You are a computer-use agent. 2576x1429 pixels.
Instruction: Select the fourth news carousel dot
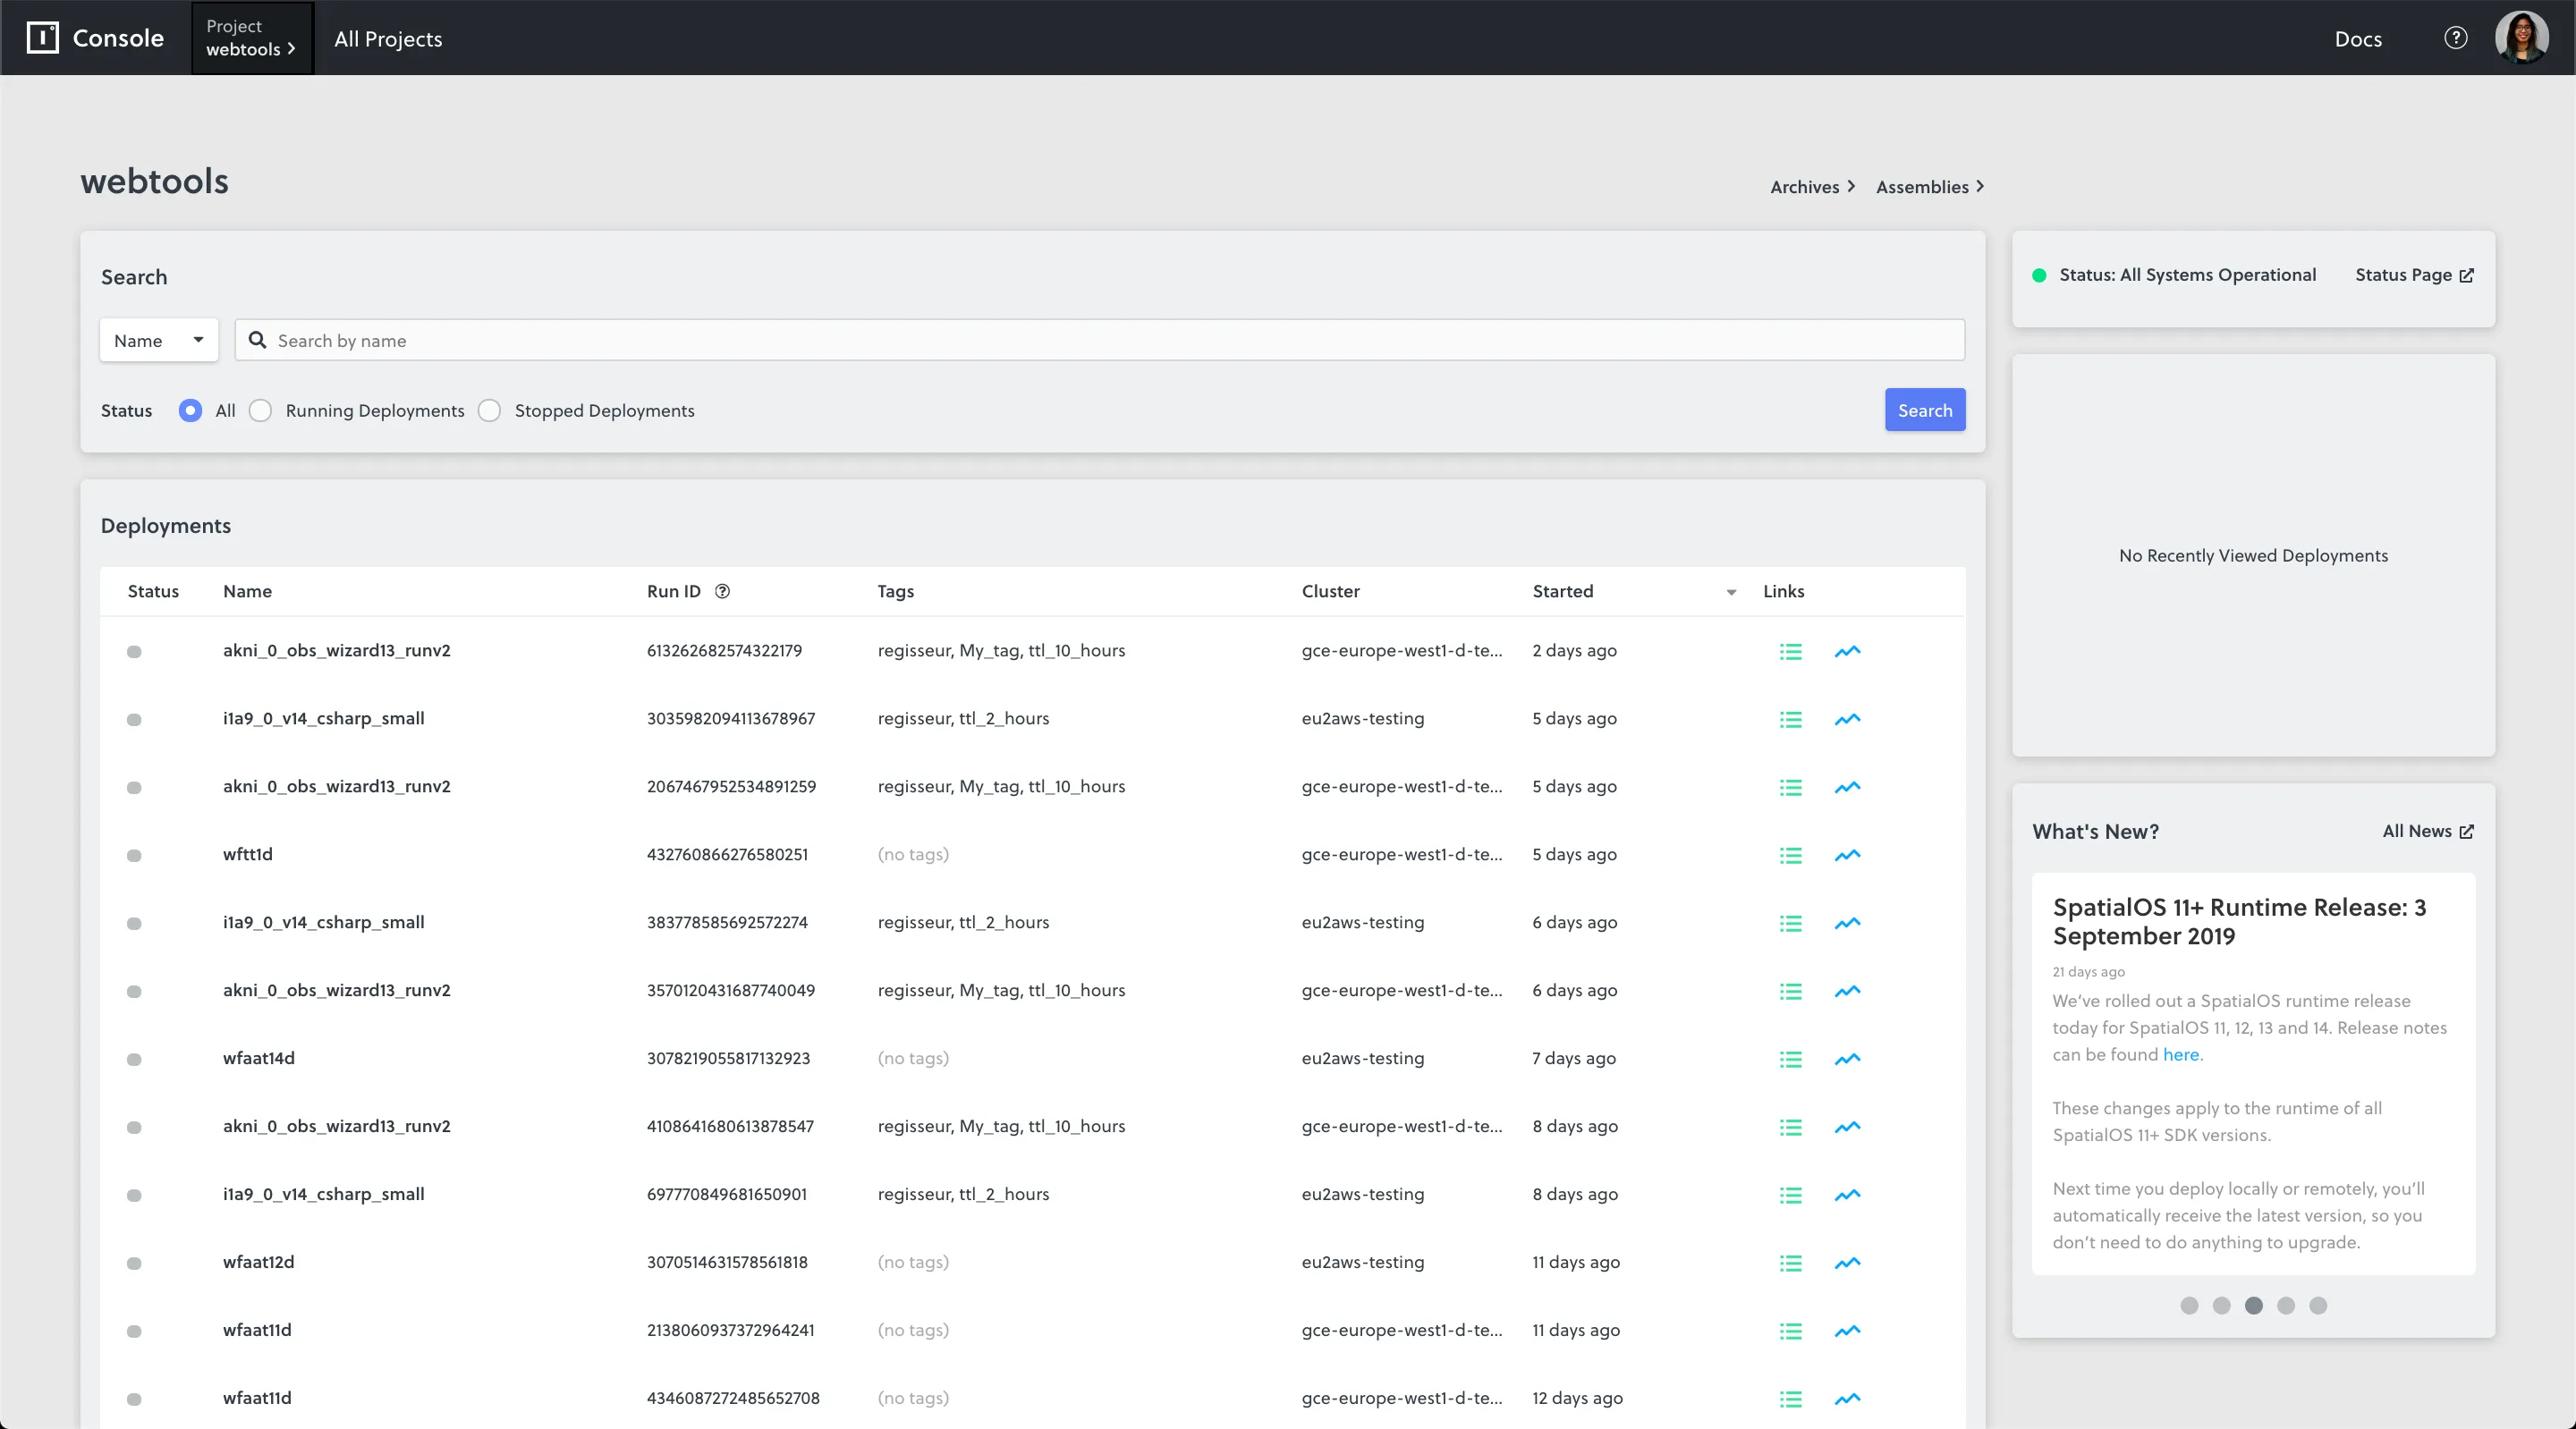click(2286, 1305)
